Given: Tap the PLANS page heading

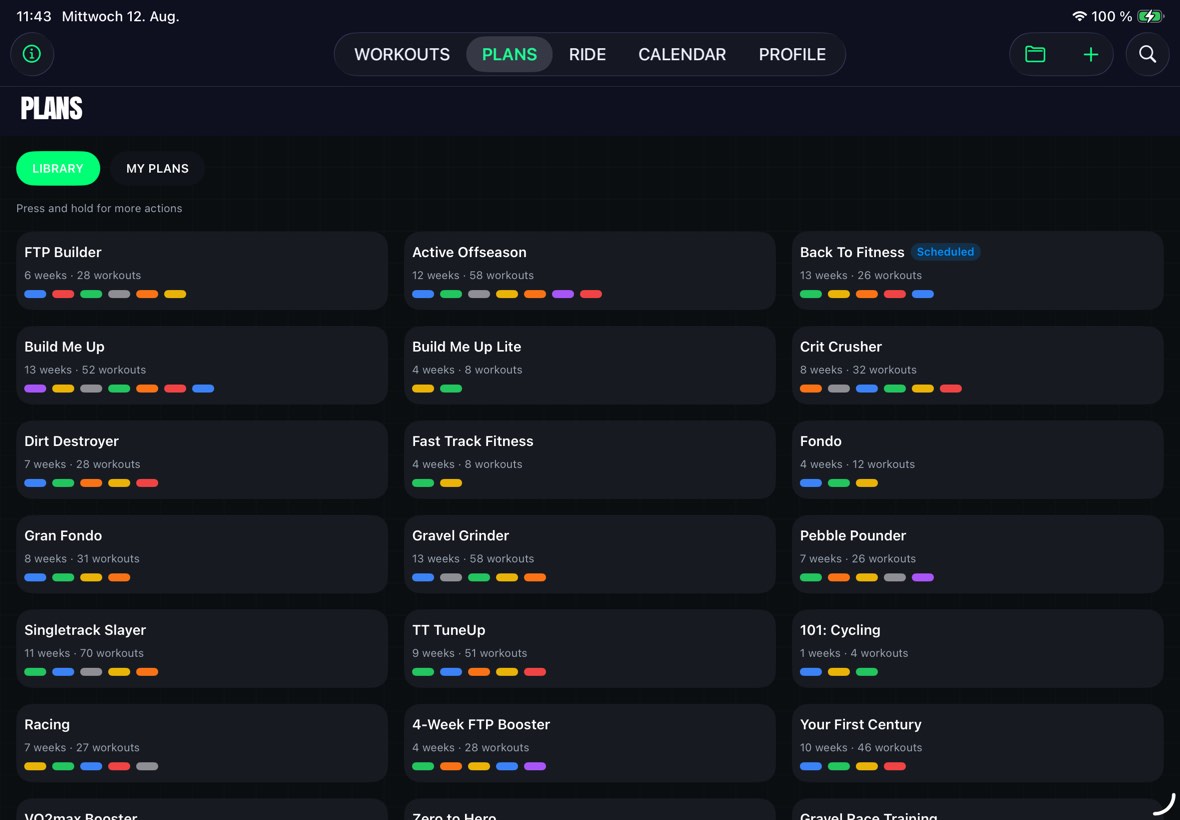Looking at the screenshot, I should click(x=51, y=109).
